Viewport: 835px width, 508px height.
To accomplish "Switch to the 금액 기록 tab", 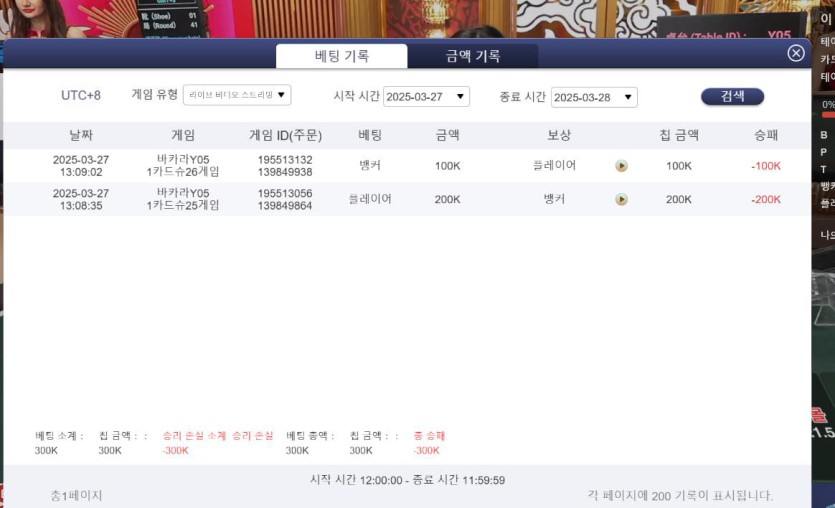I will pos(473,56).
